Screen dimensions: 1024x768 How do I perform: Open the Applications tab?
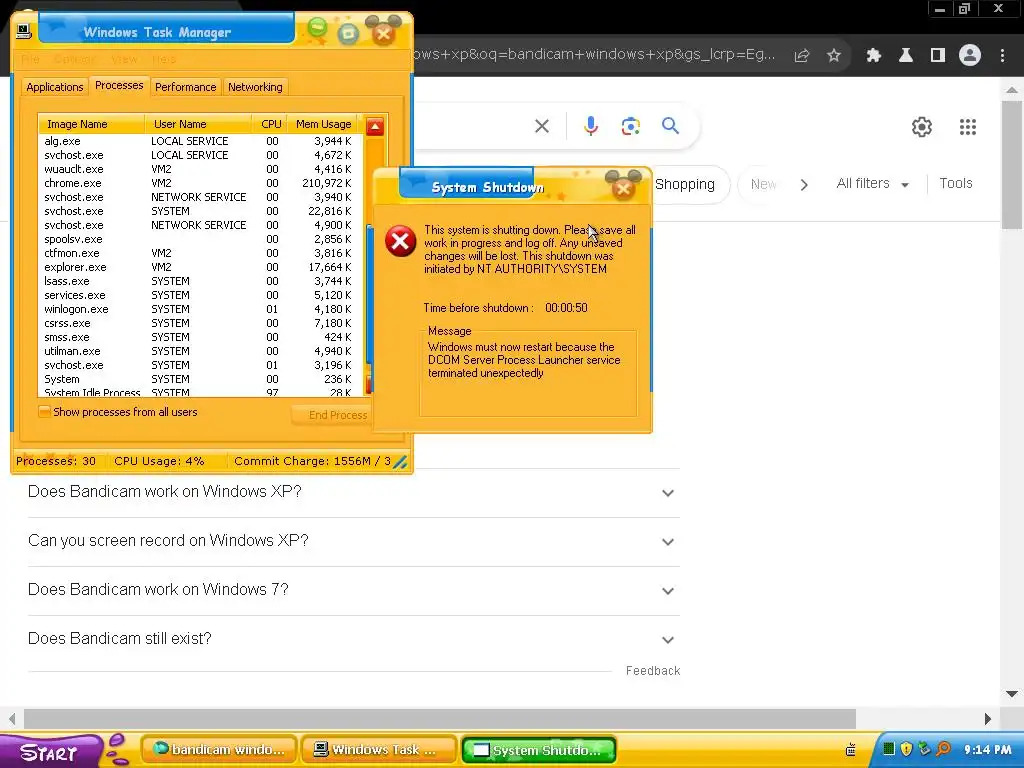click(55, 87)
